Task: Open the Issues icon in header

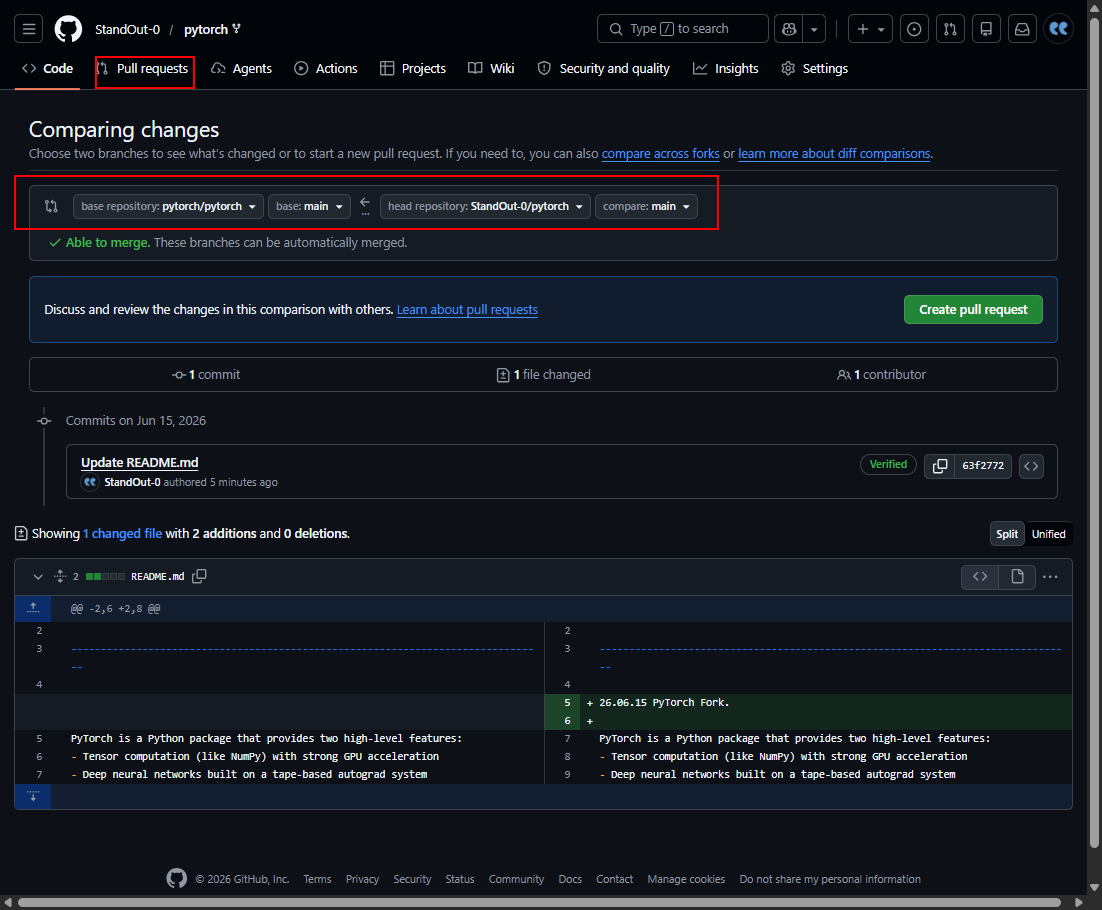Action: (914, 29)
